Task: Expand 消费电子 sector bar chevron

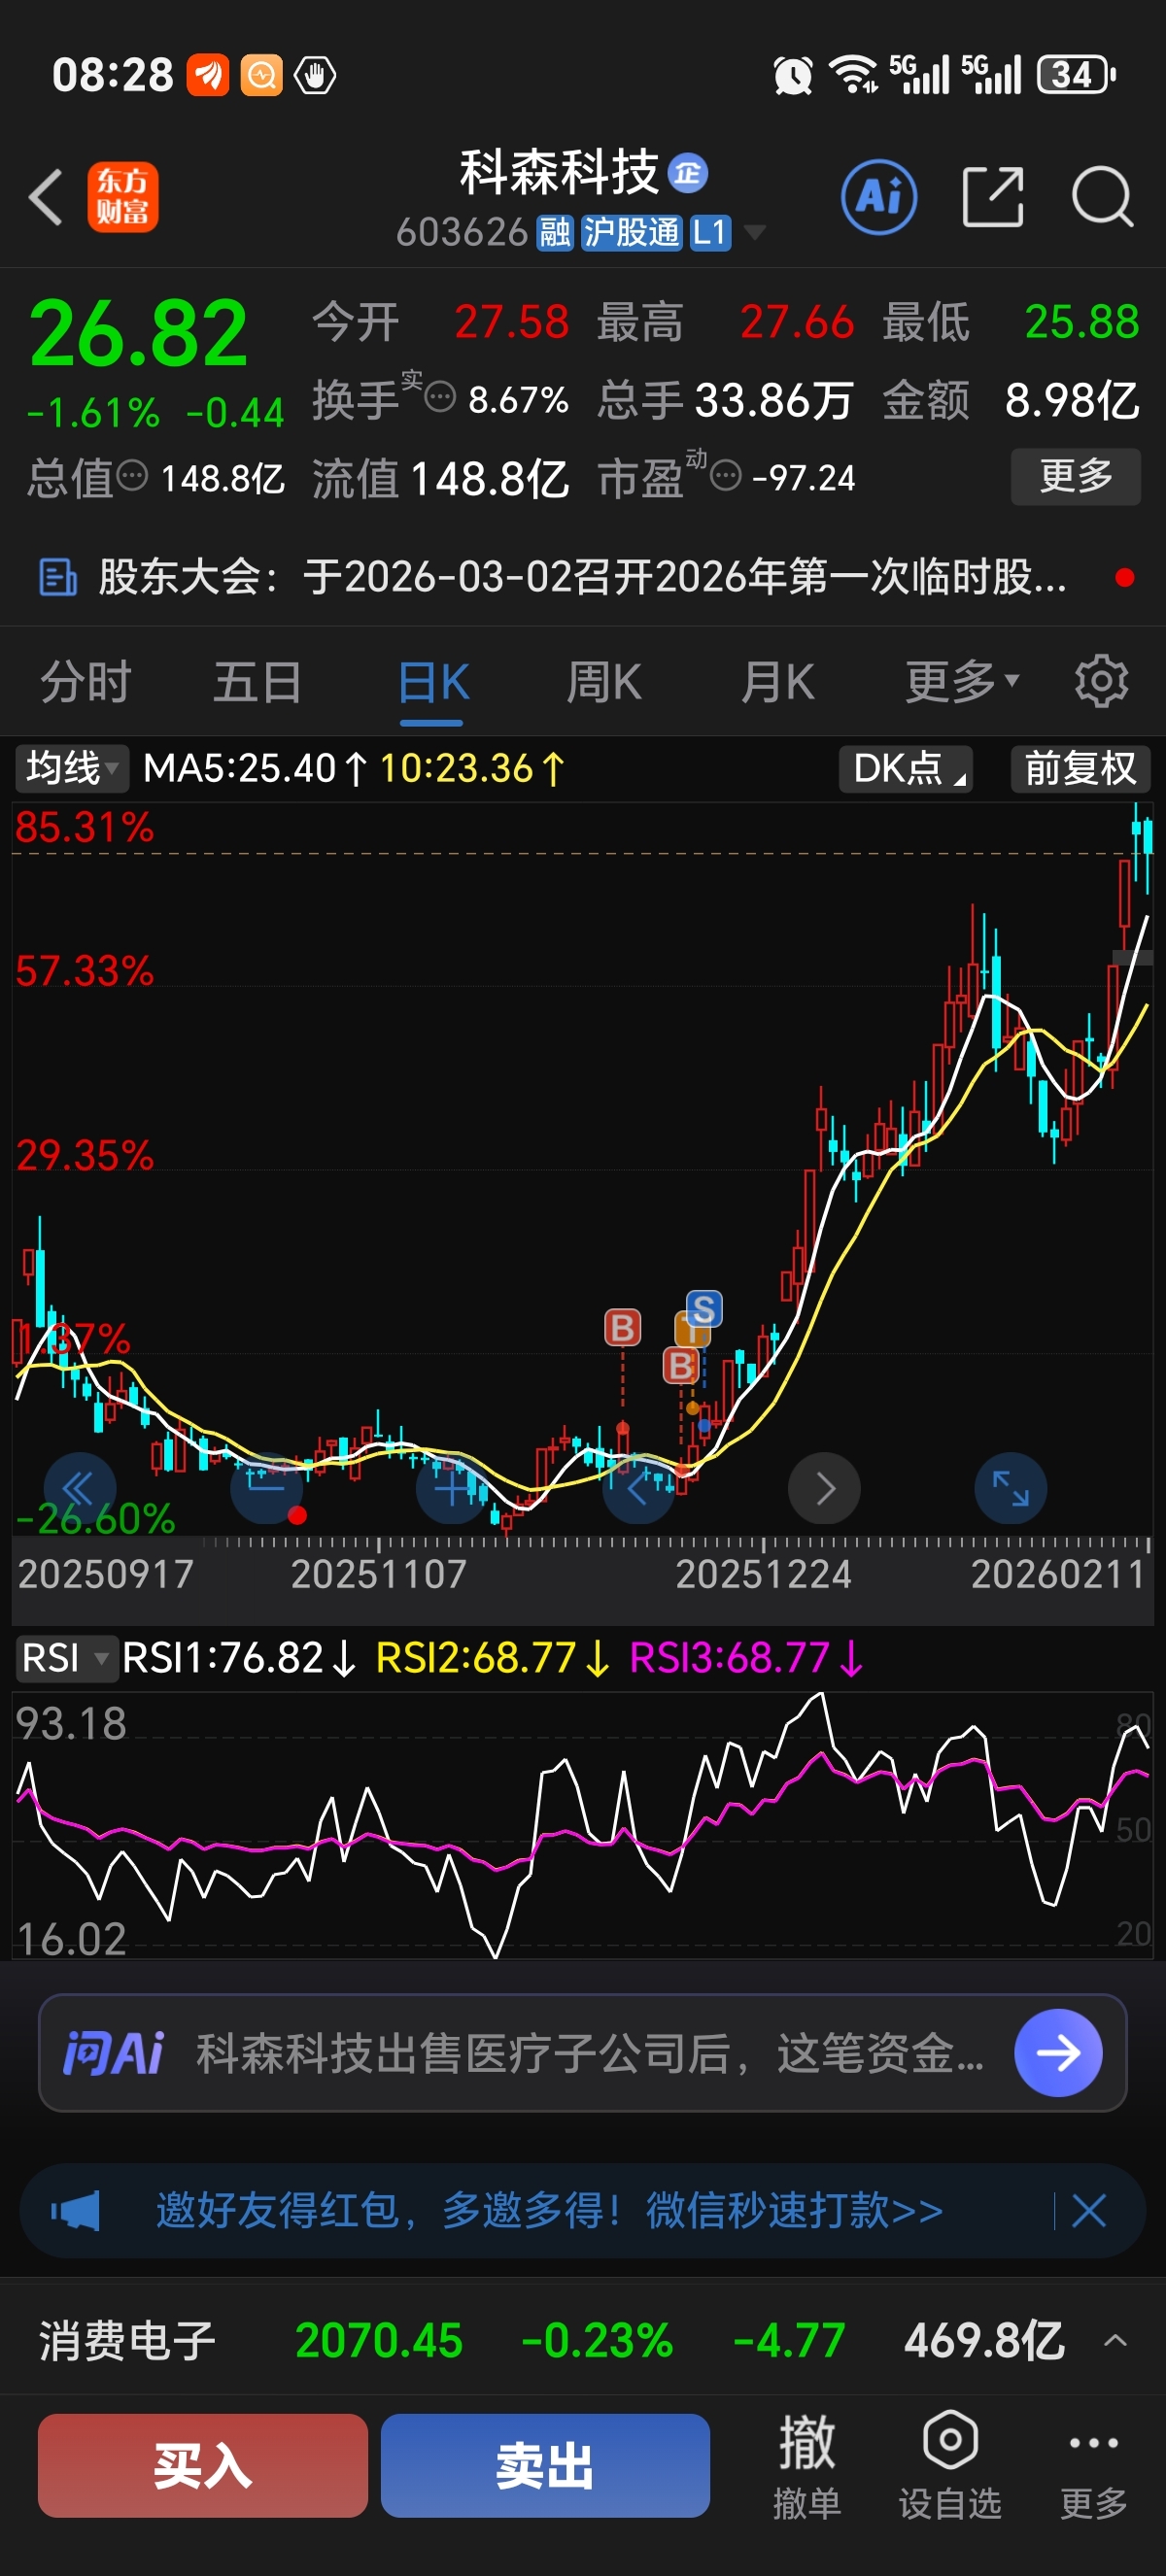Action: [x=1116, y=2341]
